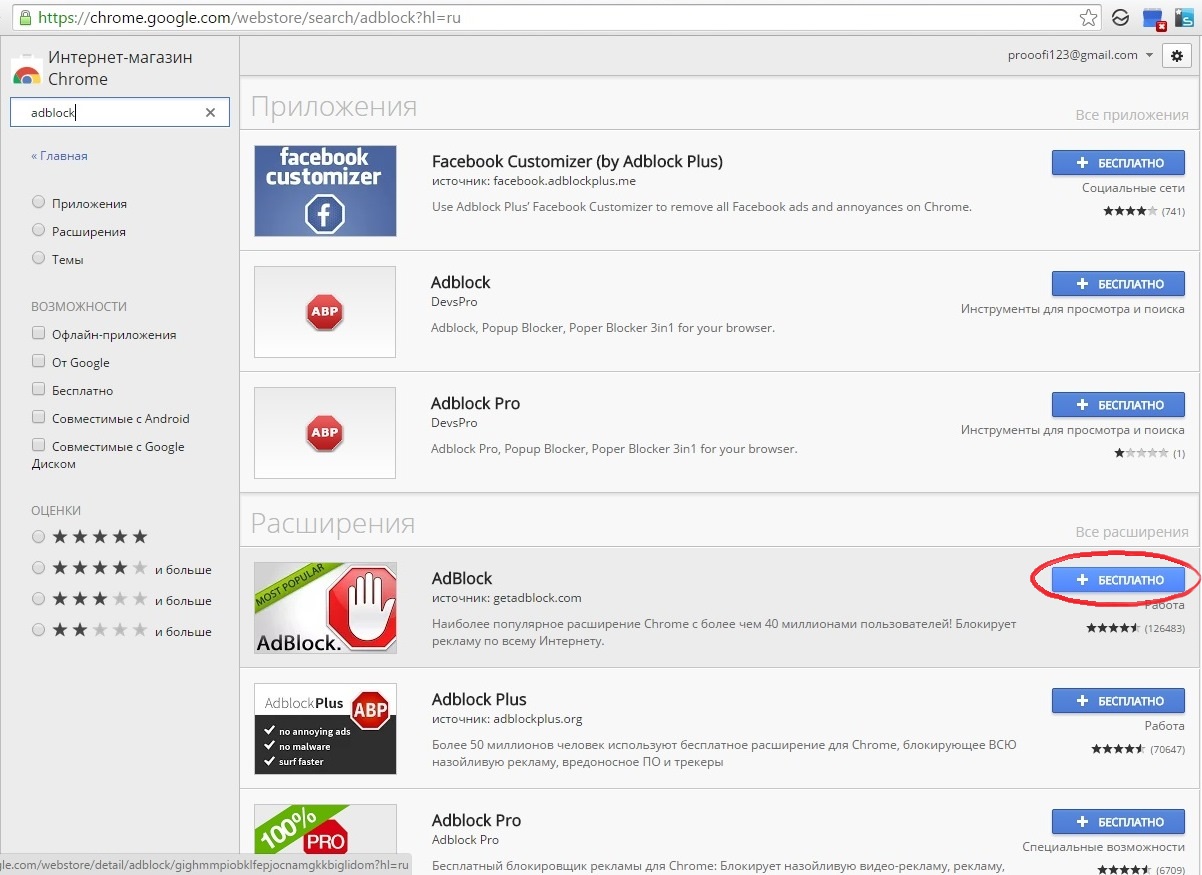Open the Adblock Plus extension thumbnail
The height and width of the screenshot is (875, 1202).
tap(325, 729)
